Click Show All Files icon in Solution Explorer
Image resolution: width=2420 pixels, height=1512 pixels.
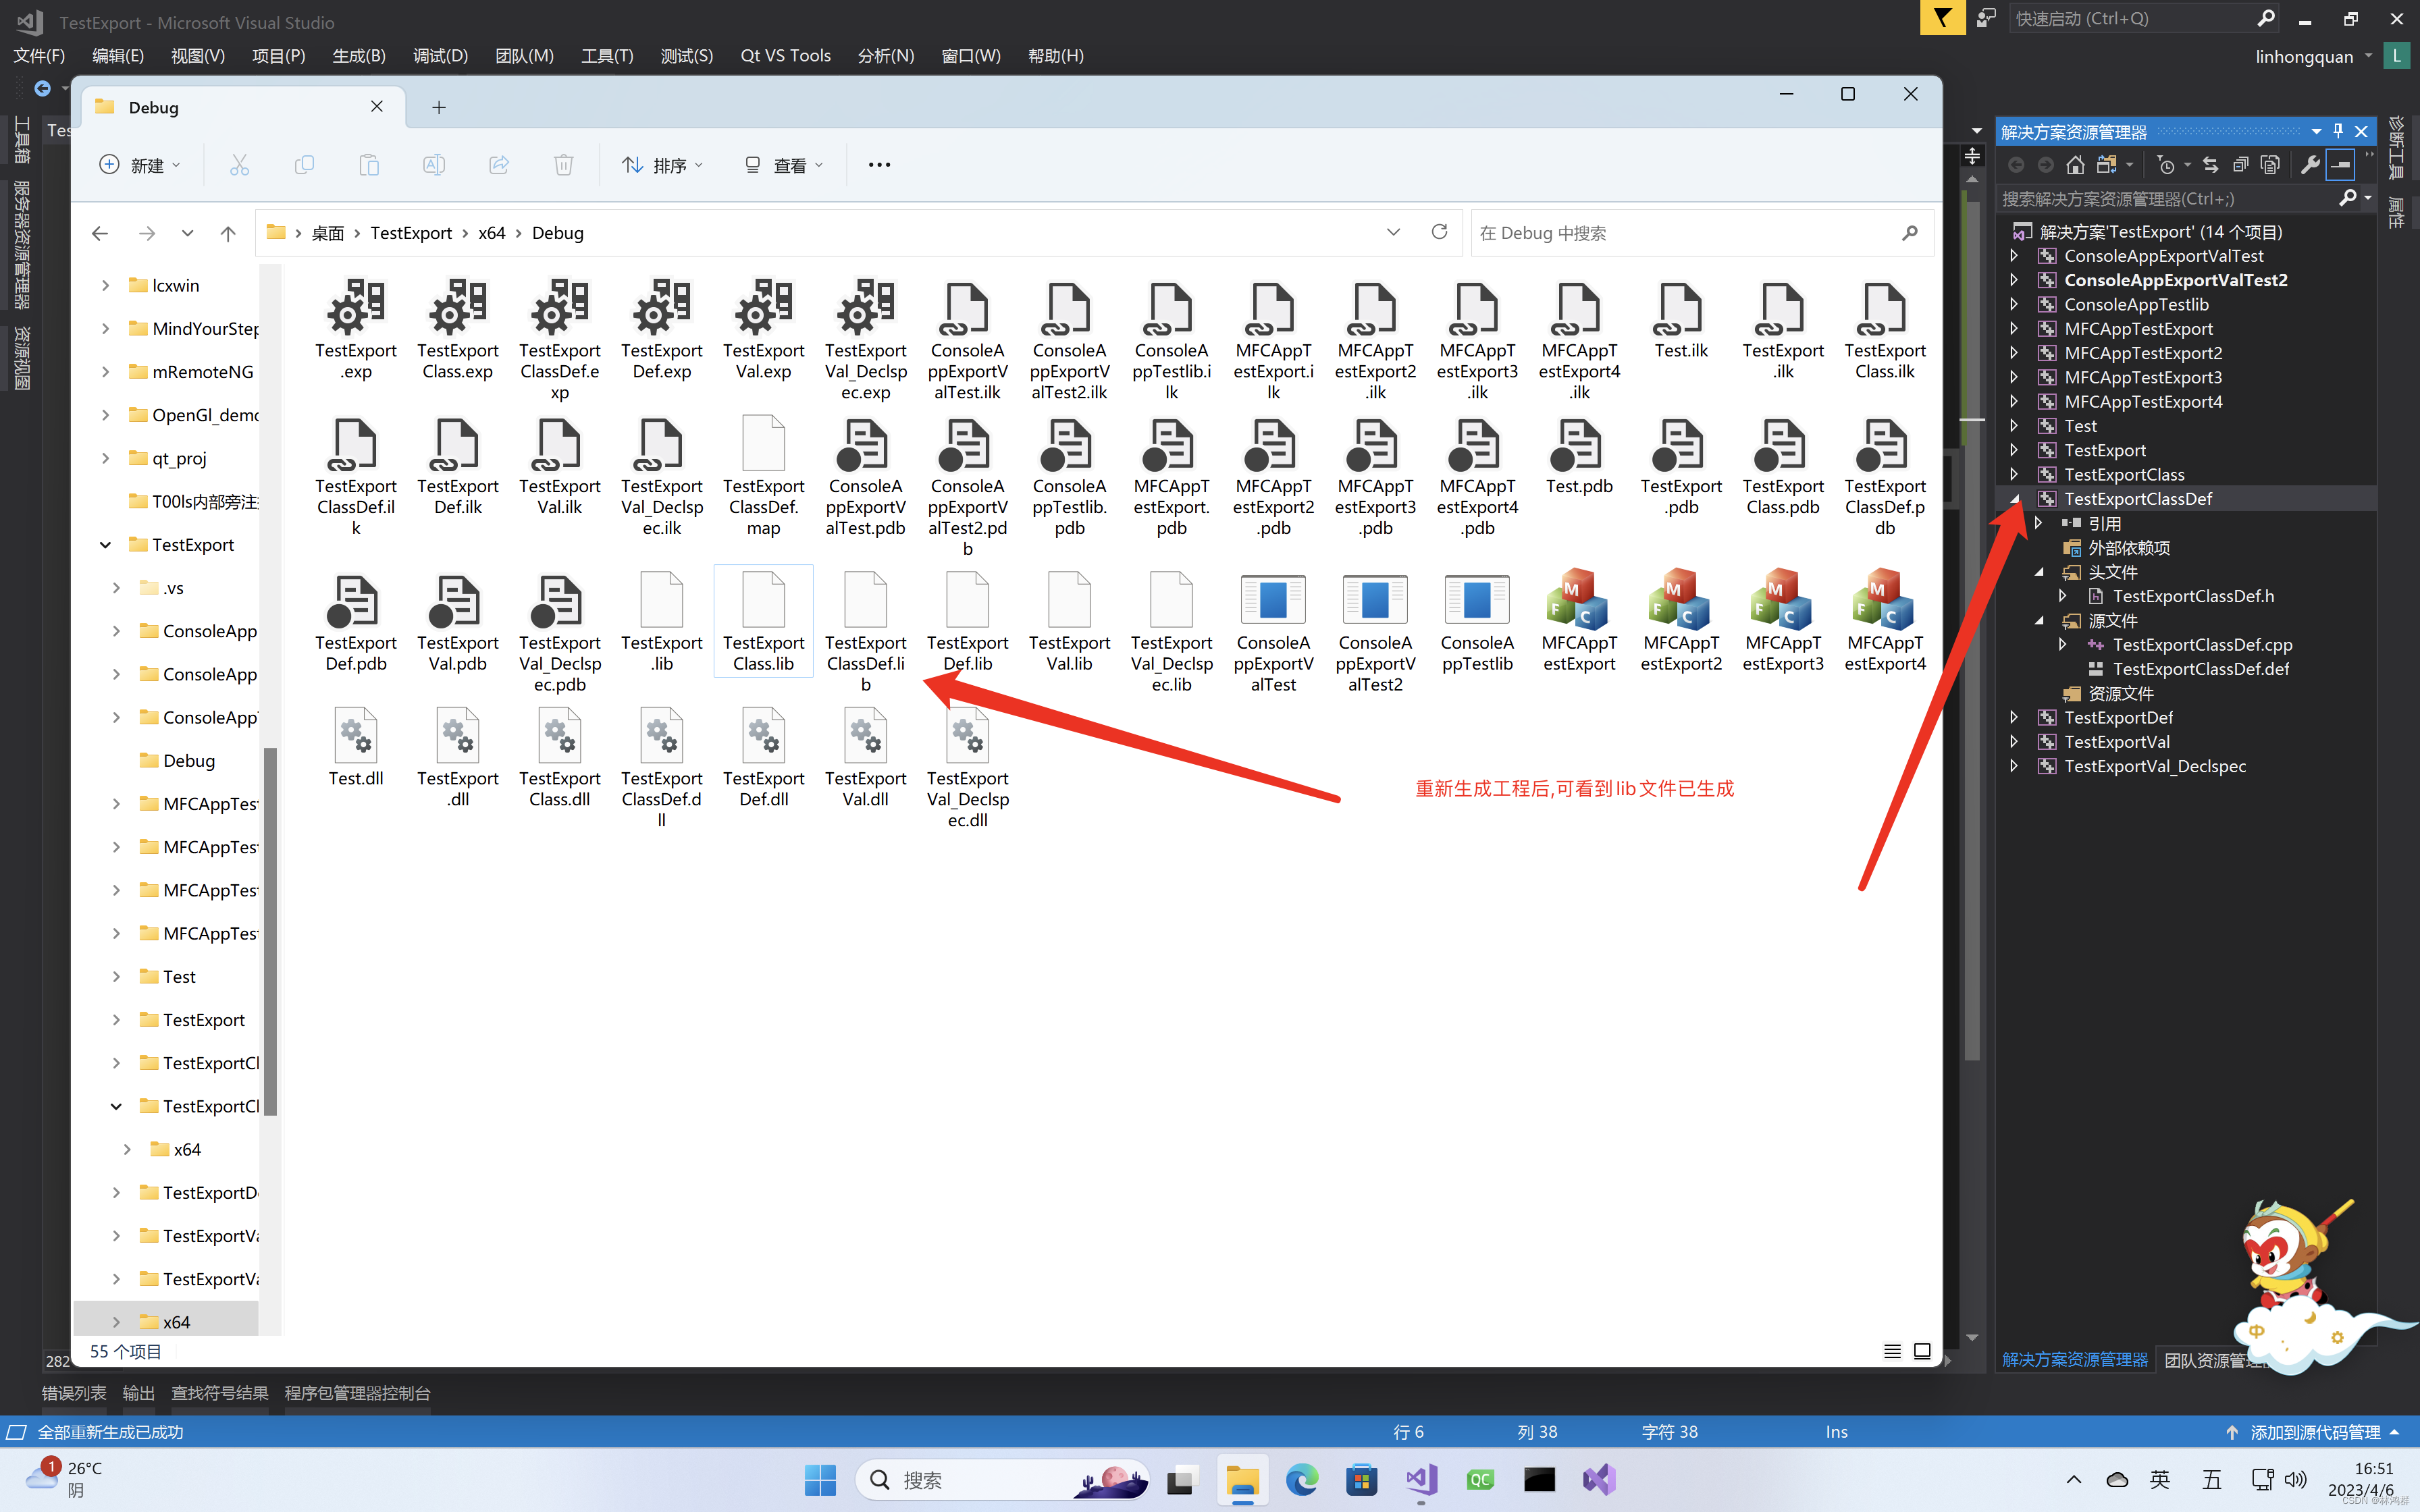point(2270,165)
